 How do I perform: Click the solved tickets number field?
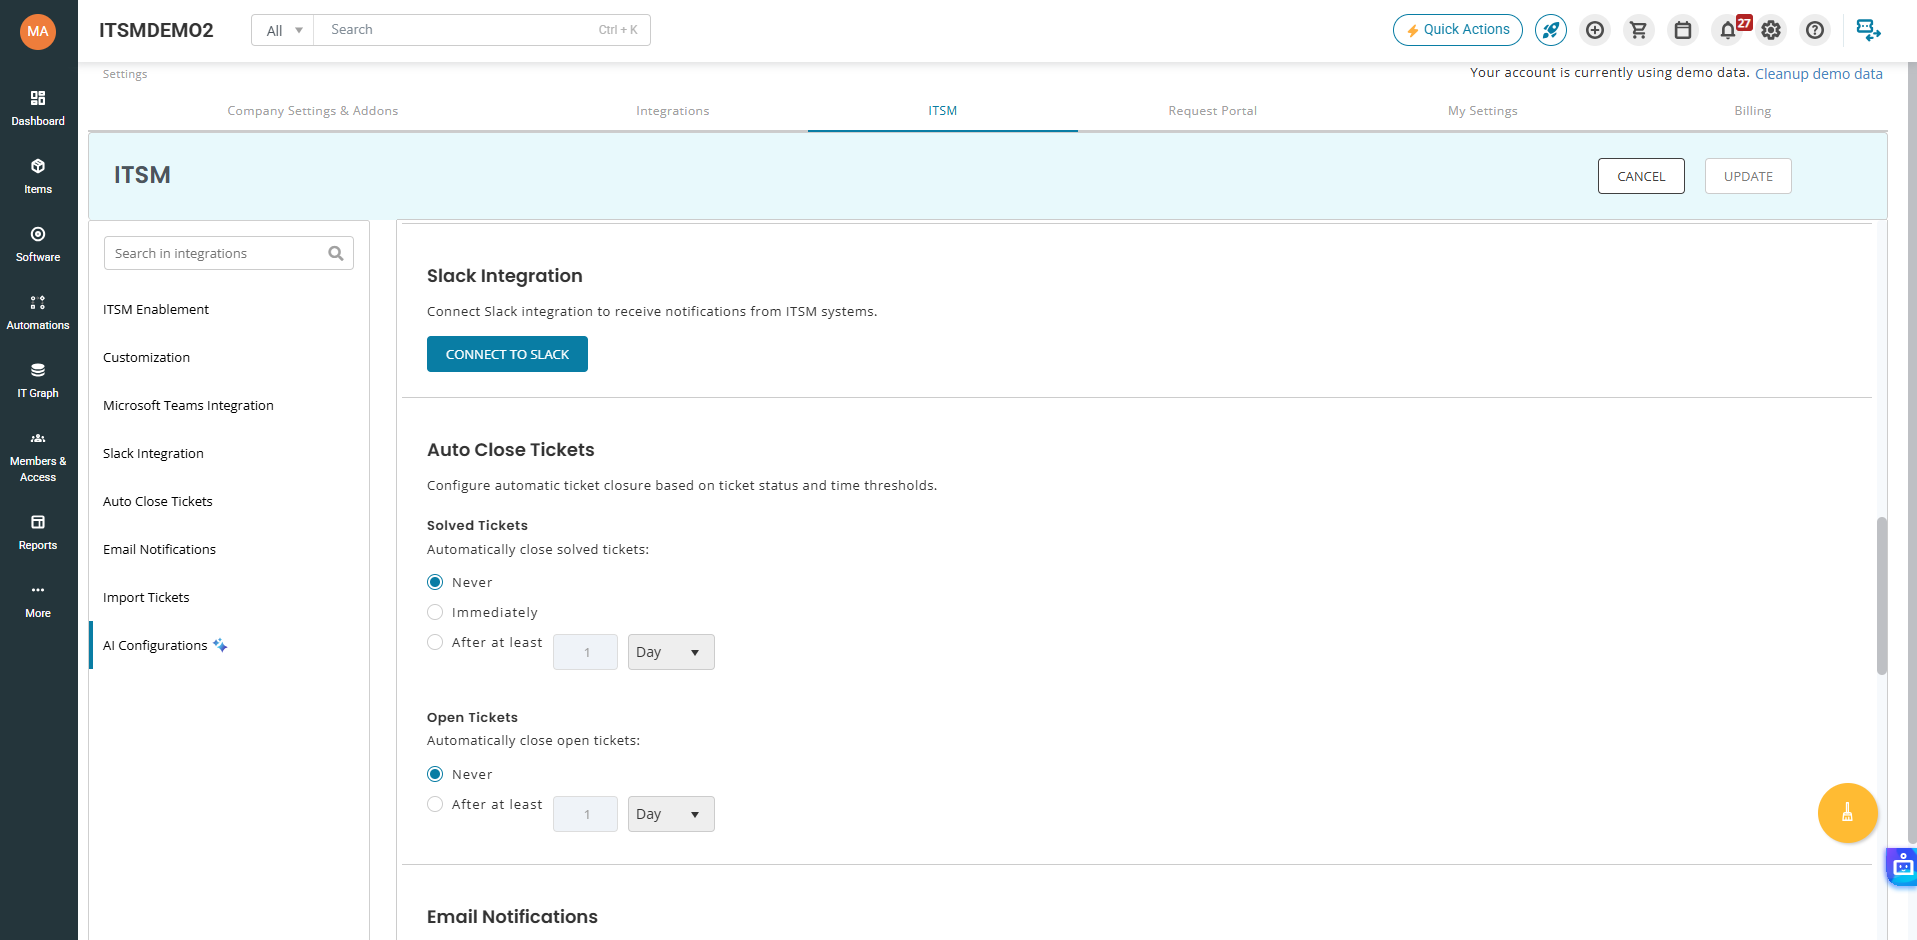pyautogui.click(x=585, y=652)
